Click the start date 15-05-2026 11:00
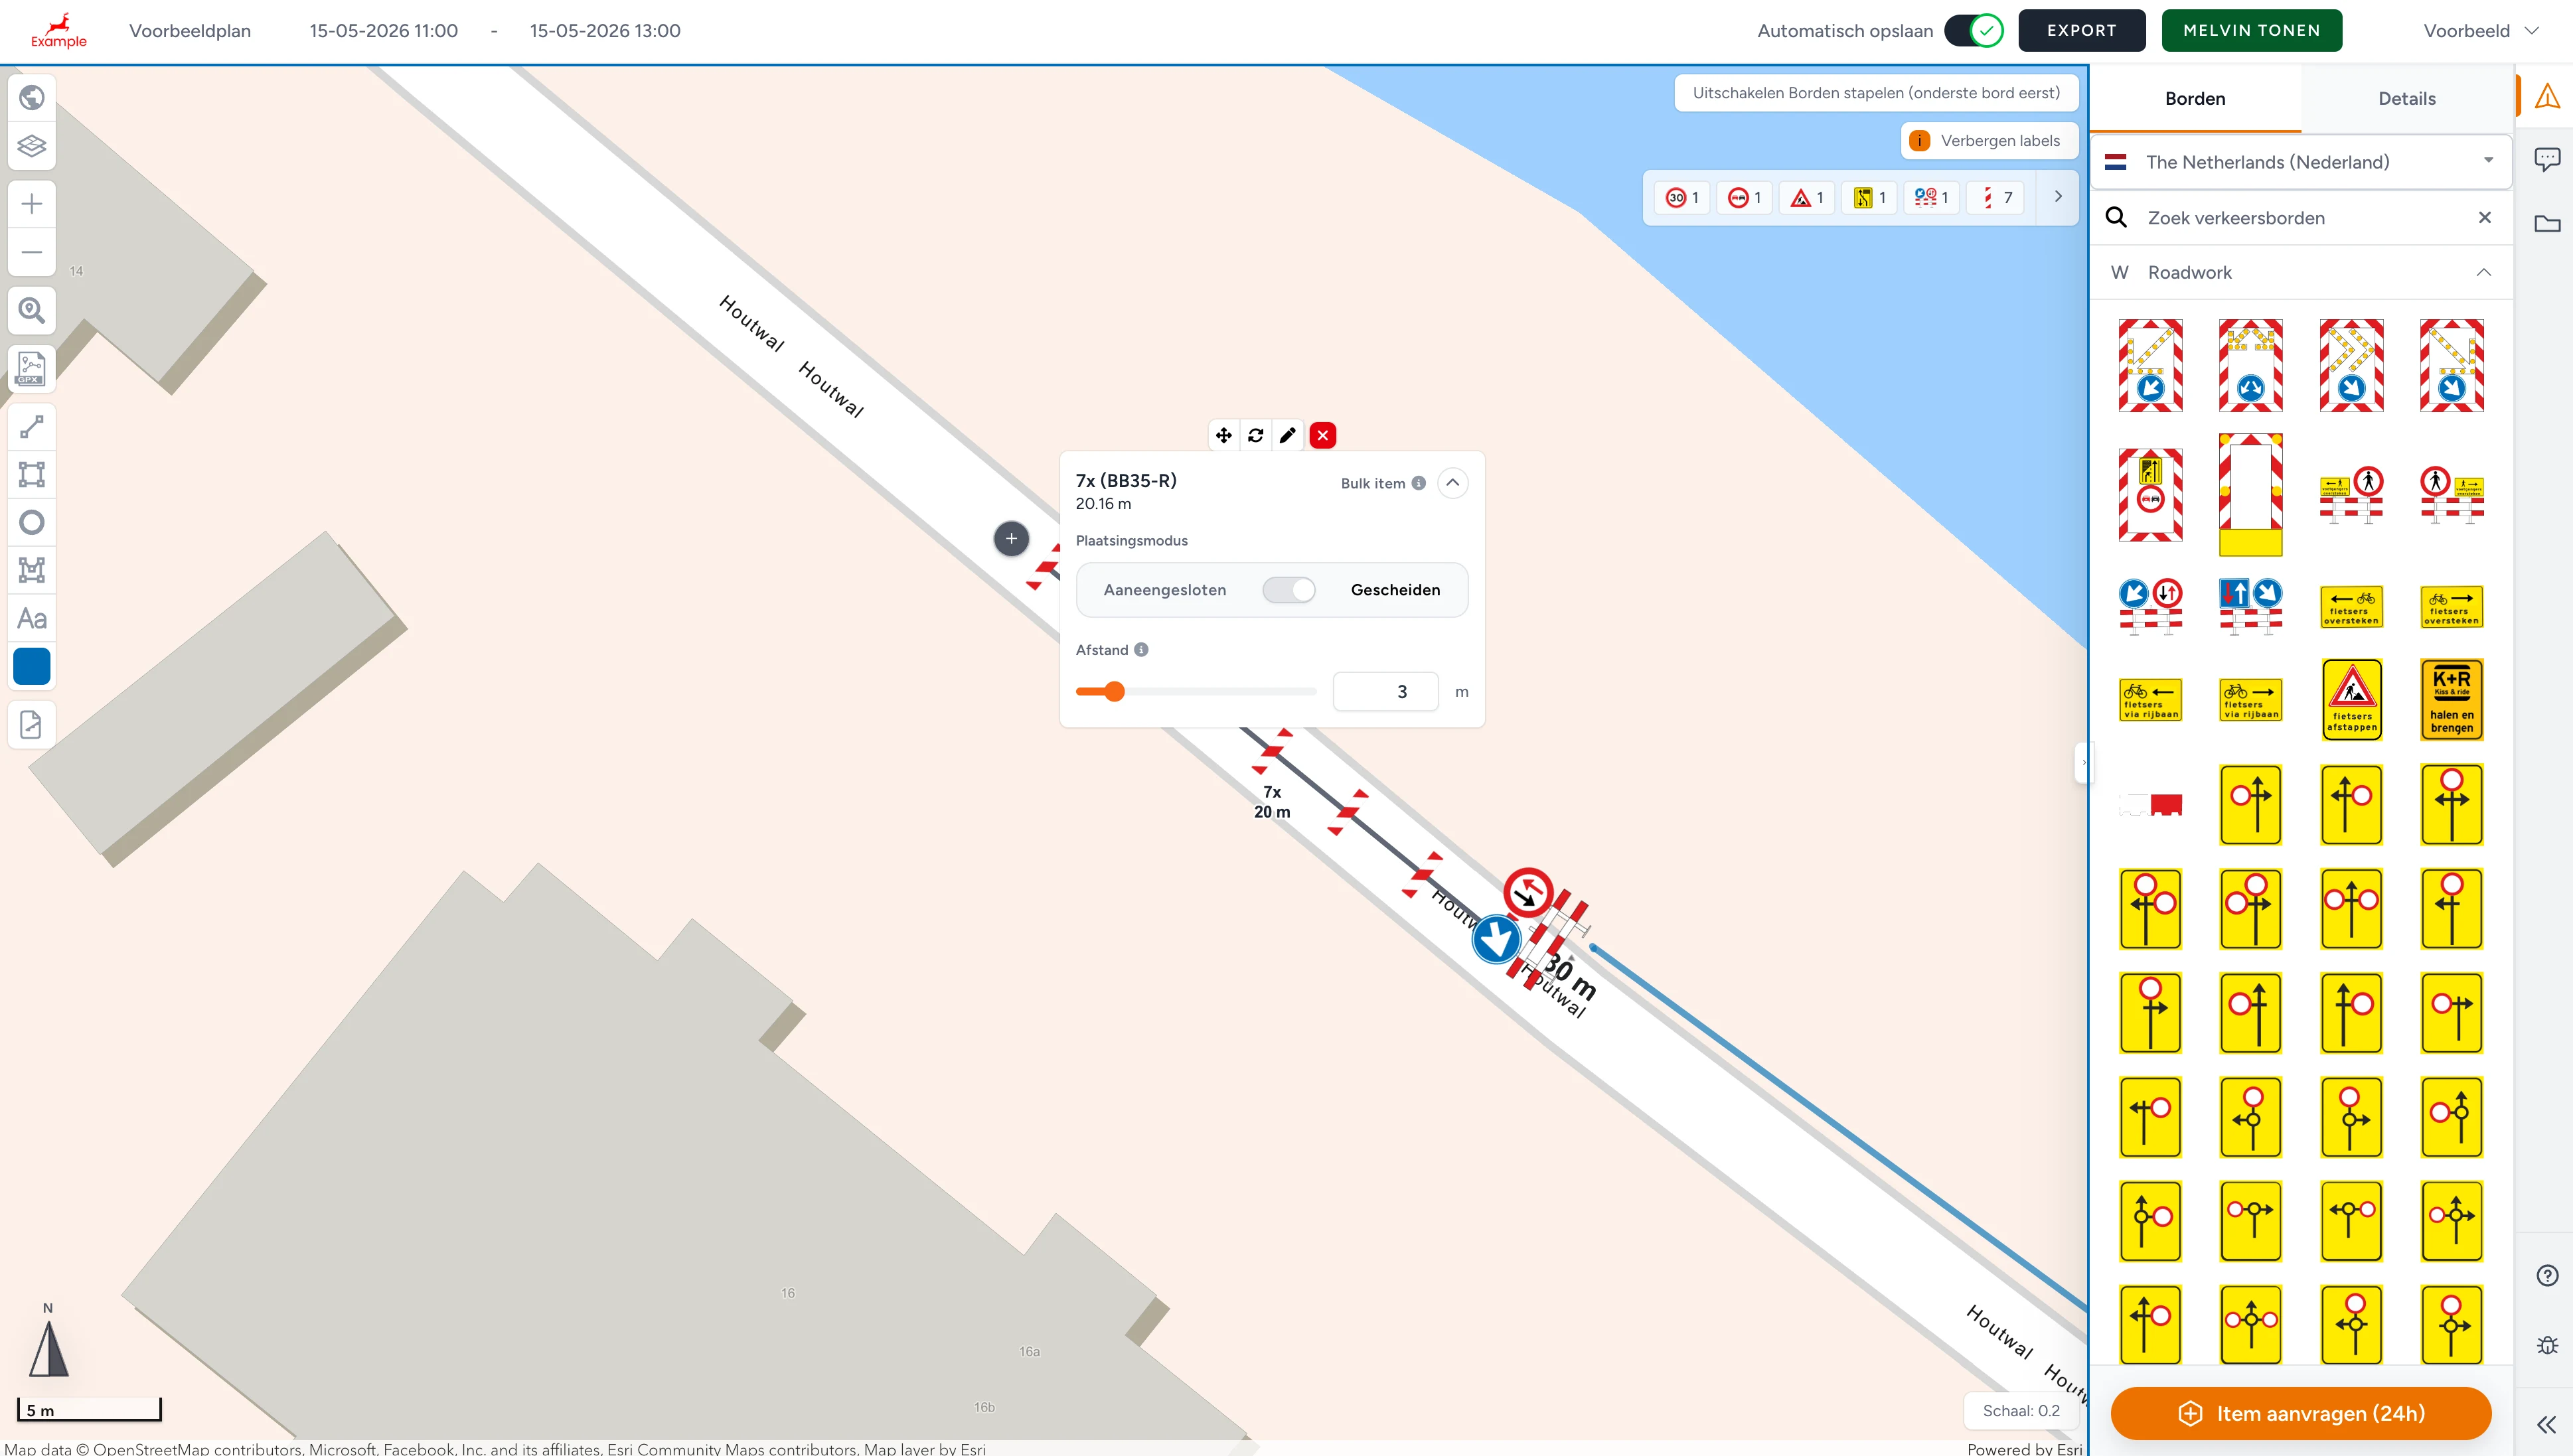 383,31
